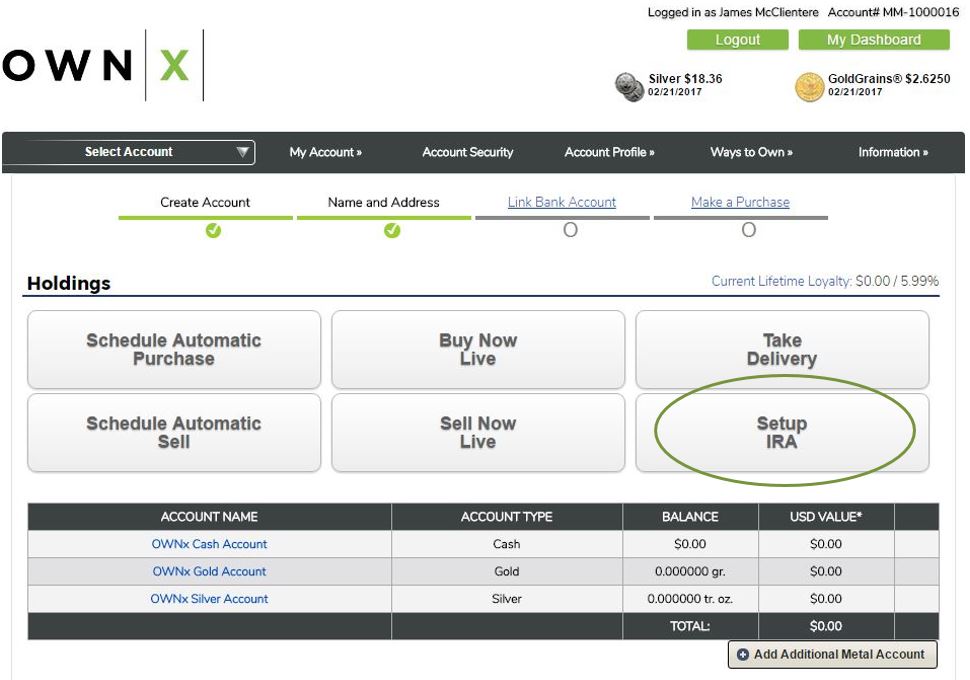Click the plus icon on Add Additional Metal Account
This screenshot has width=970, height=680.
tap(743, 655)
